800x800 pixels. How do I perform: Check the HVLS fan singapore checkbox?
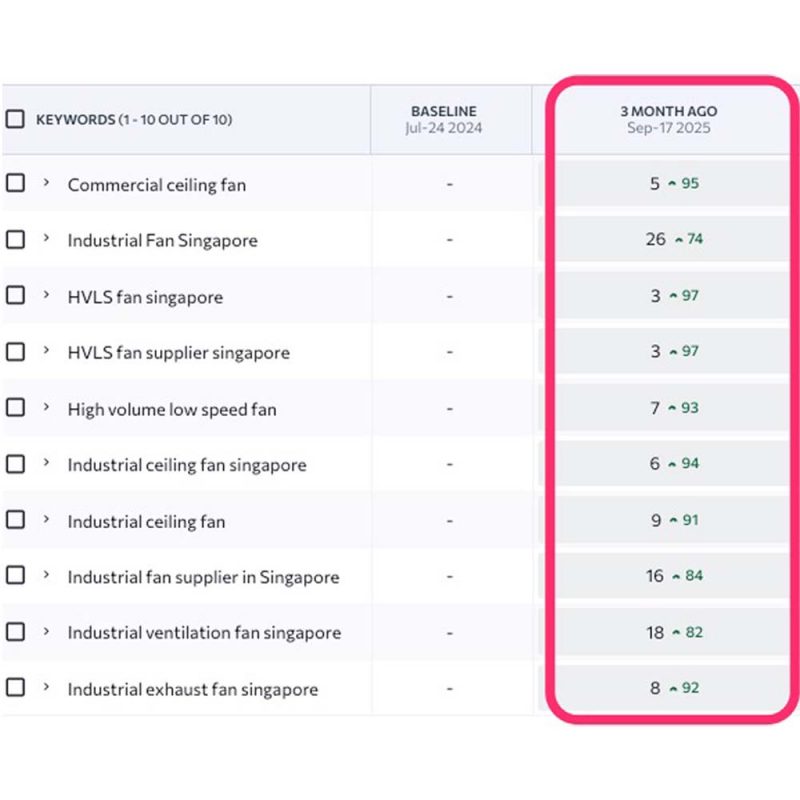coord(15,296)
